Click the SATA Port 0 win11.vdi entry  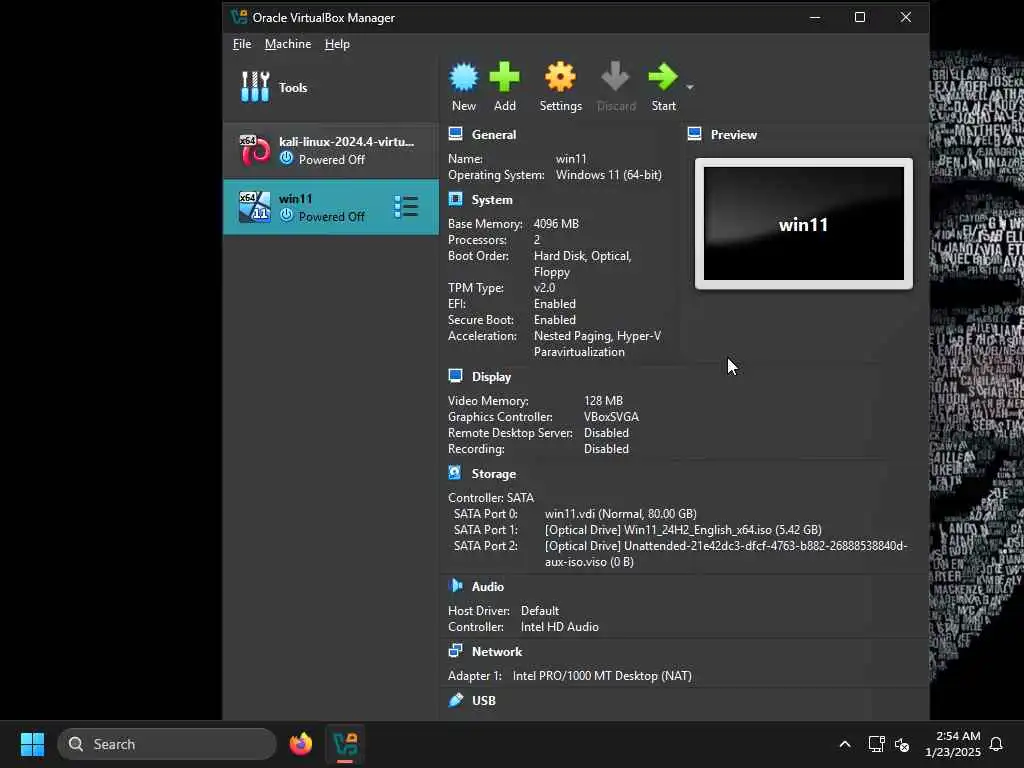pos(620,514)
